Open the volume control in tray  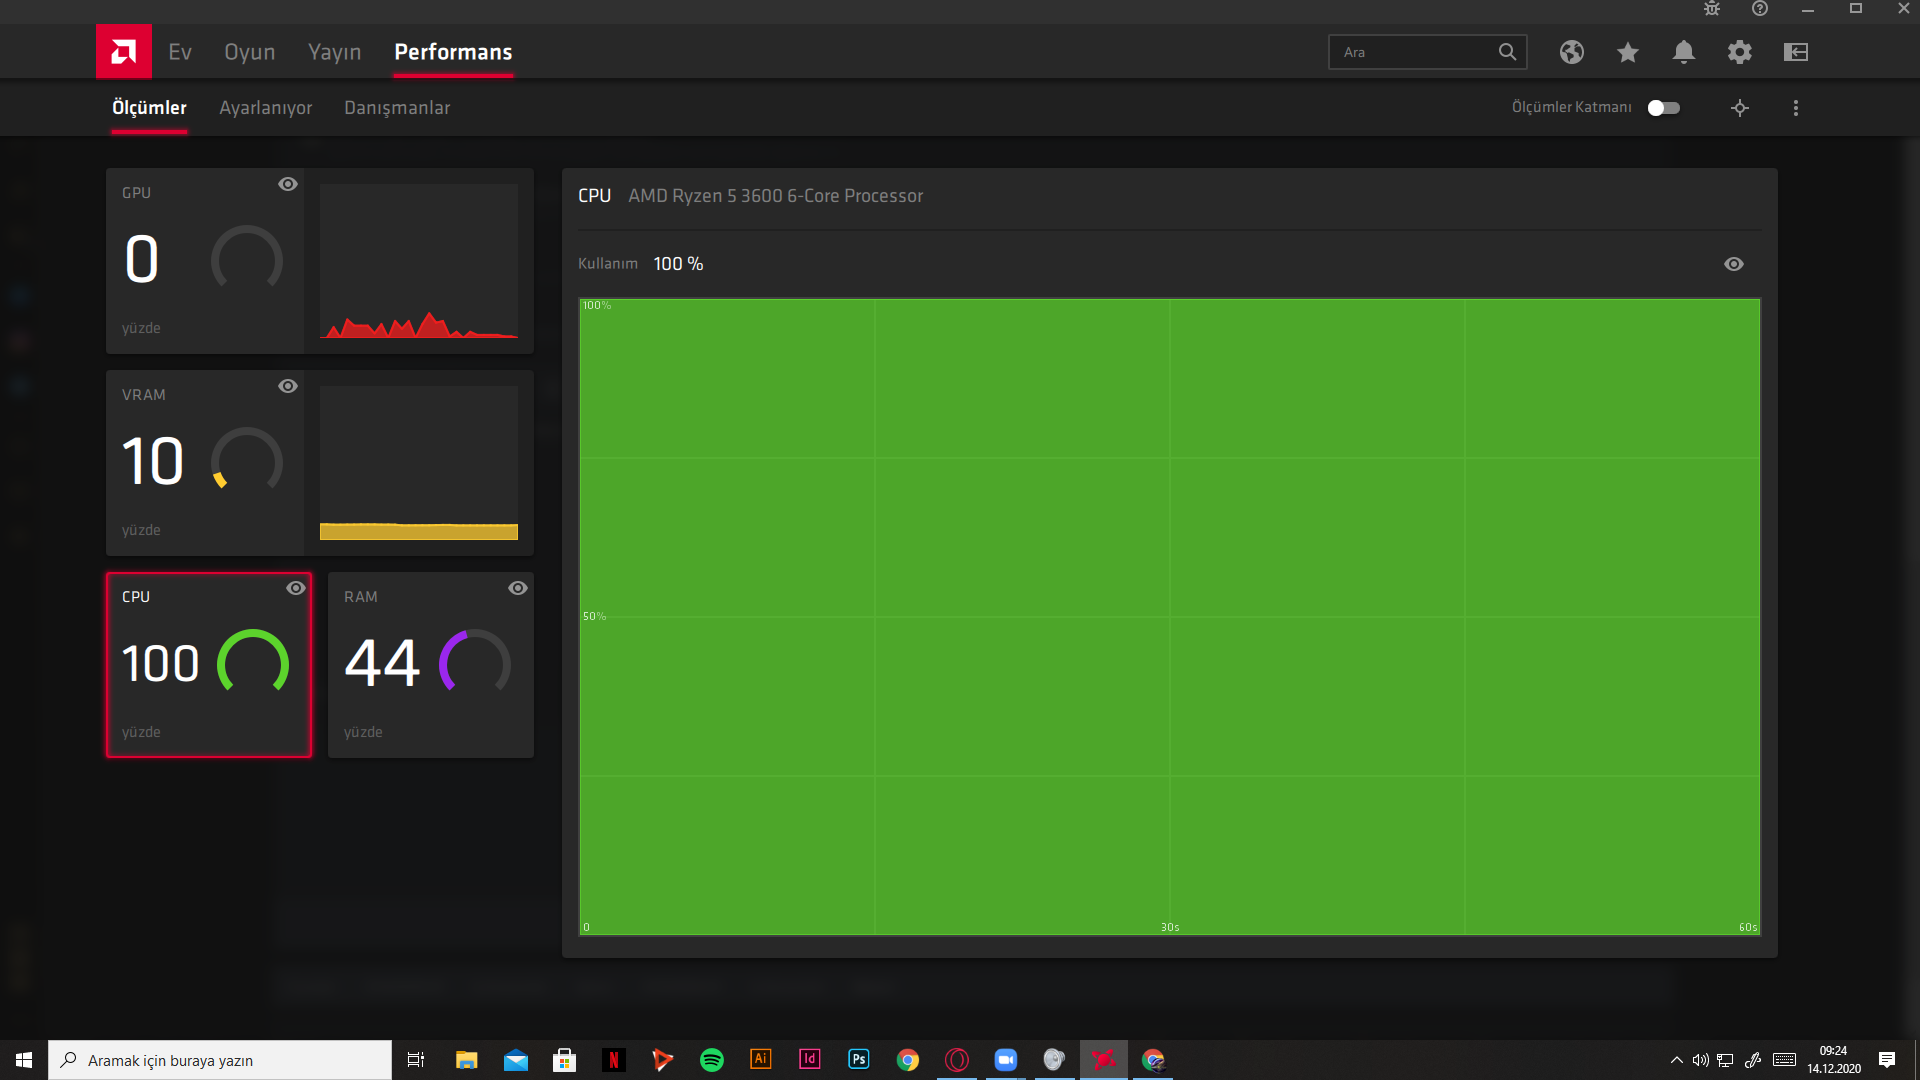pyautogui.click(x=1701, y=1060)
